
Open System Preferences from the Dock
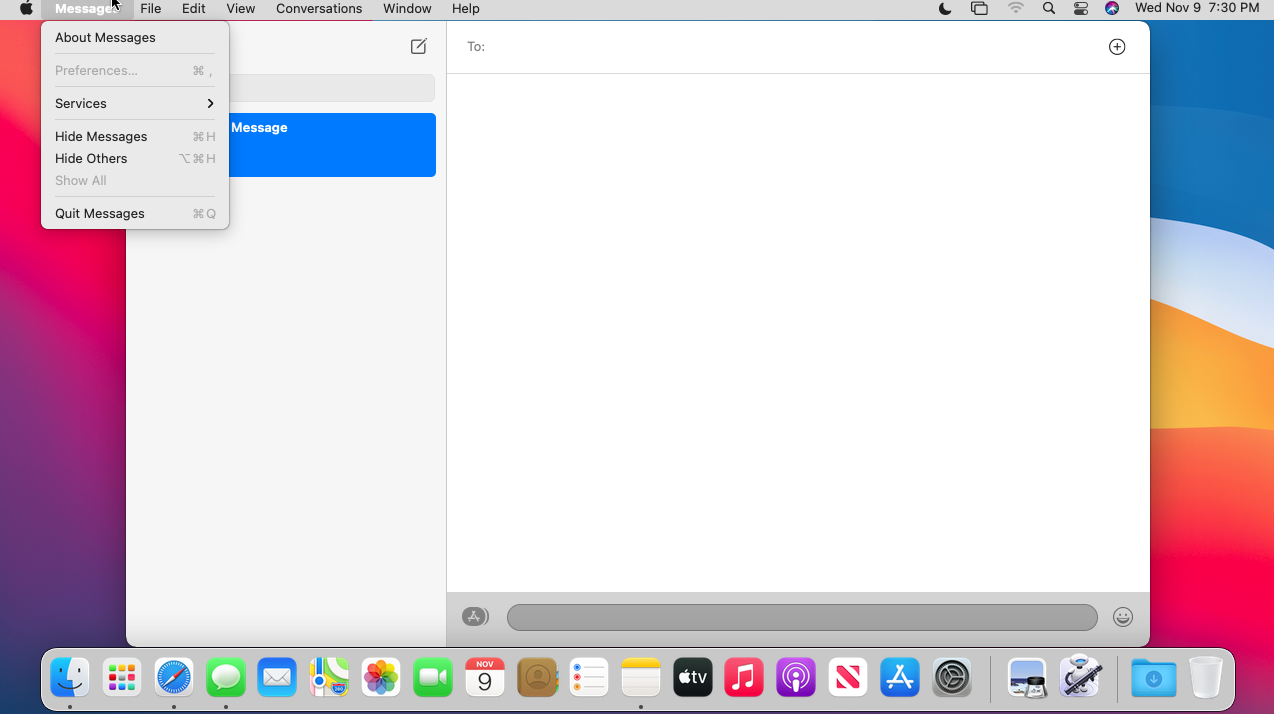tap(952, 678)
